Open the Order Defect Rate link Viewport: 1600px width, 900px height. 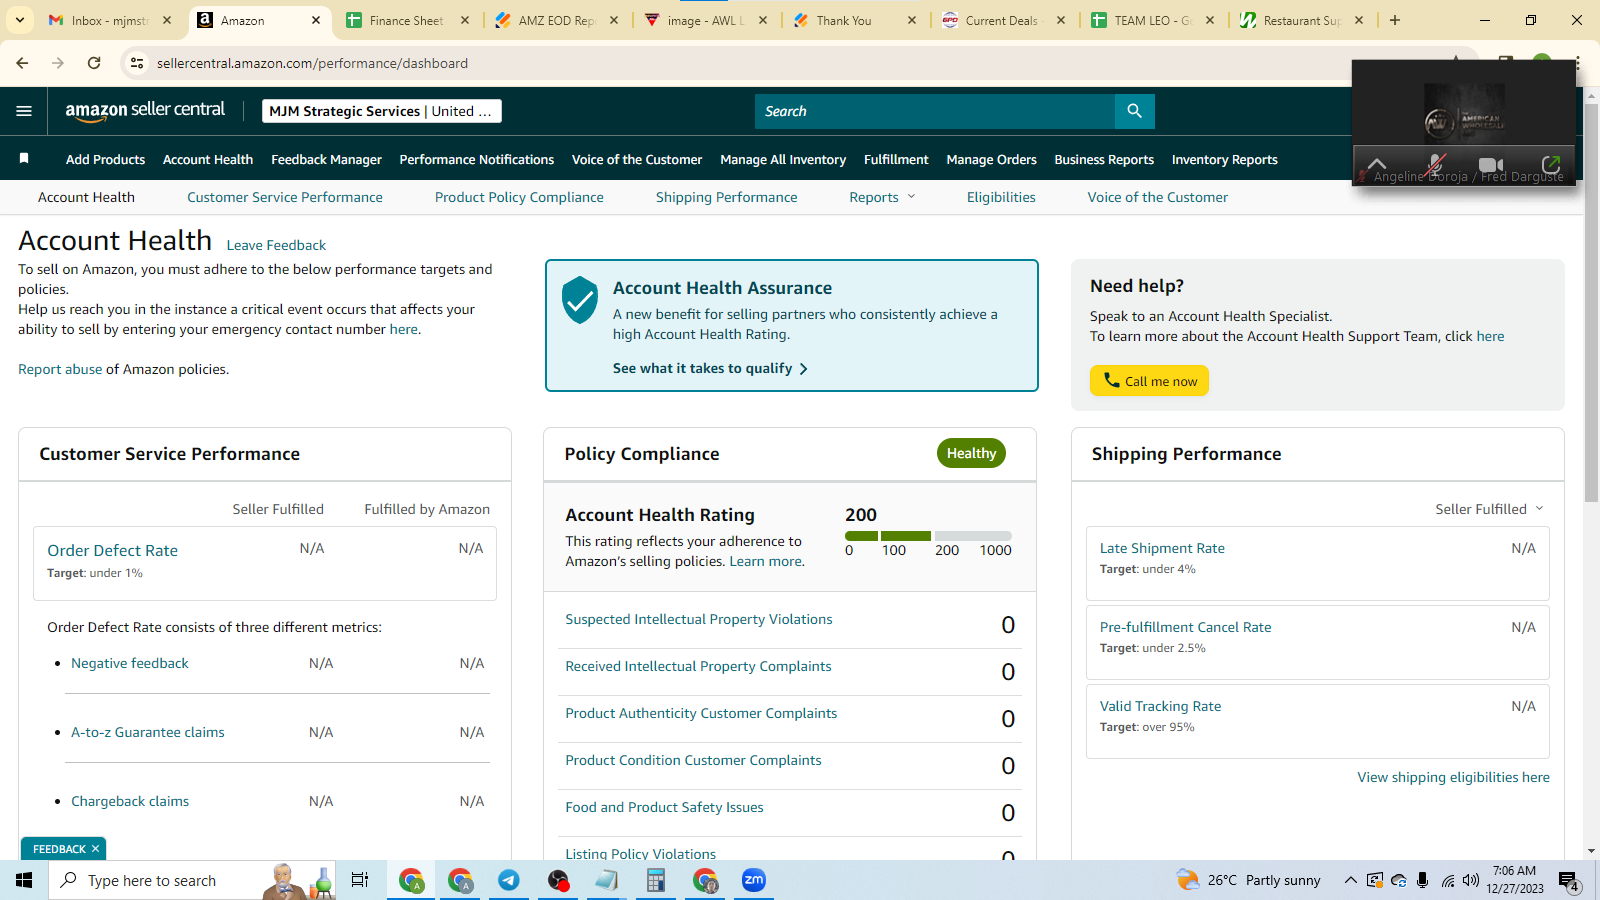point(112,550)
